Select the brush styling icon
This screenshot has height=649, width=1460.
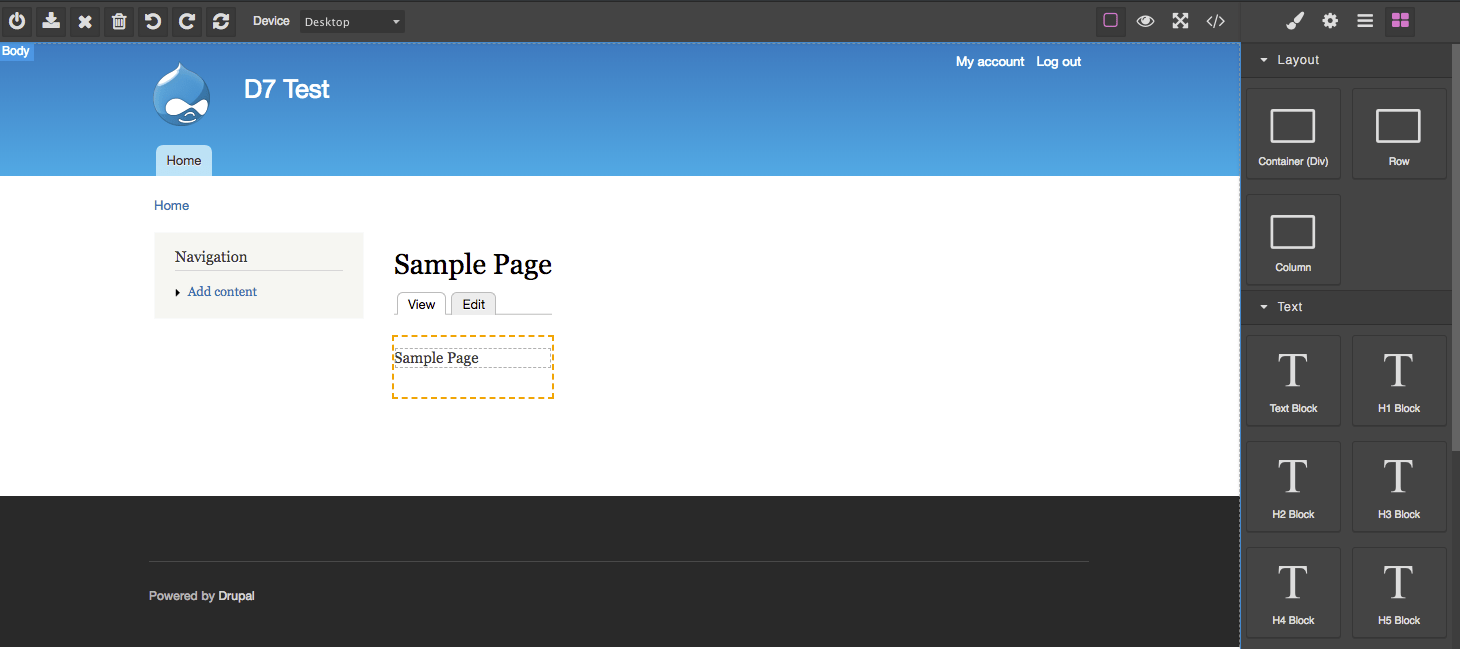point(1294,20)
